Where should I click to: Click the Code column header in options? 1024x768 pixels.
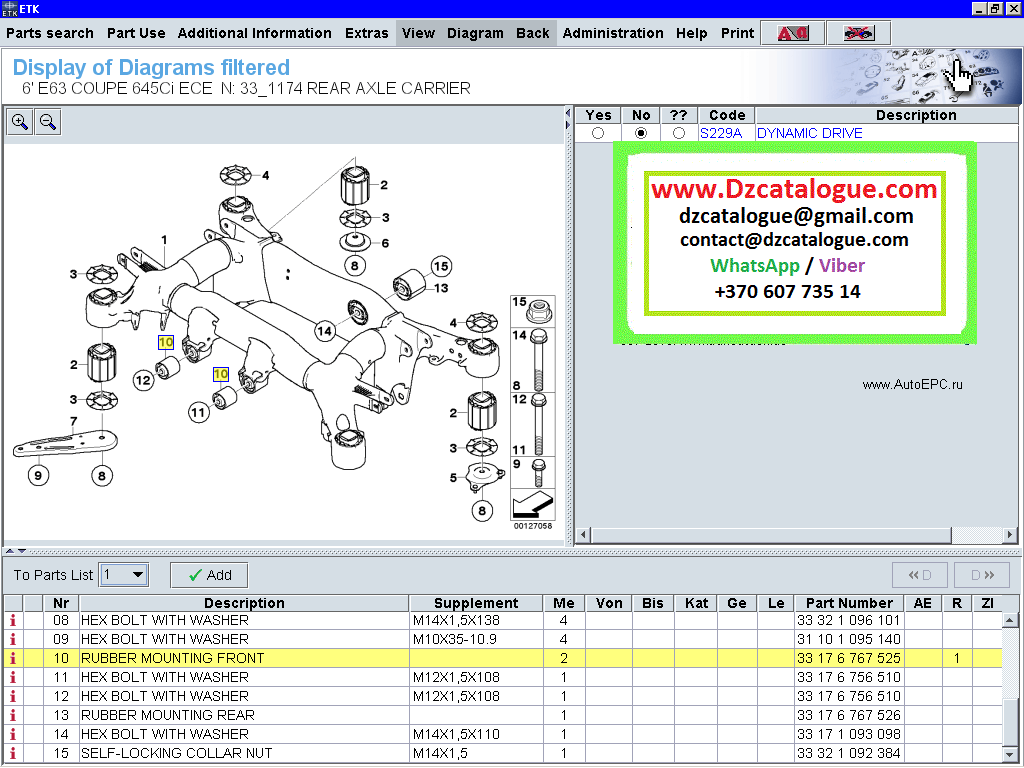[x=727, y=115]
